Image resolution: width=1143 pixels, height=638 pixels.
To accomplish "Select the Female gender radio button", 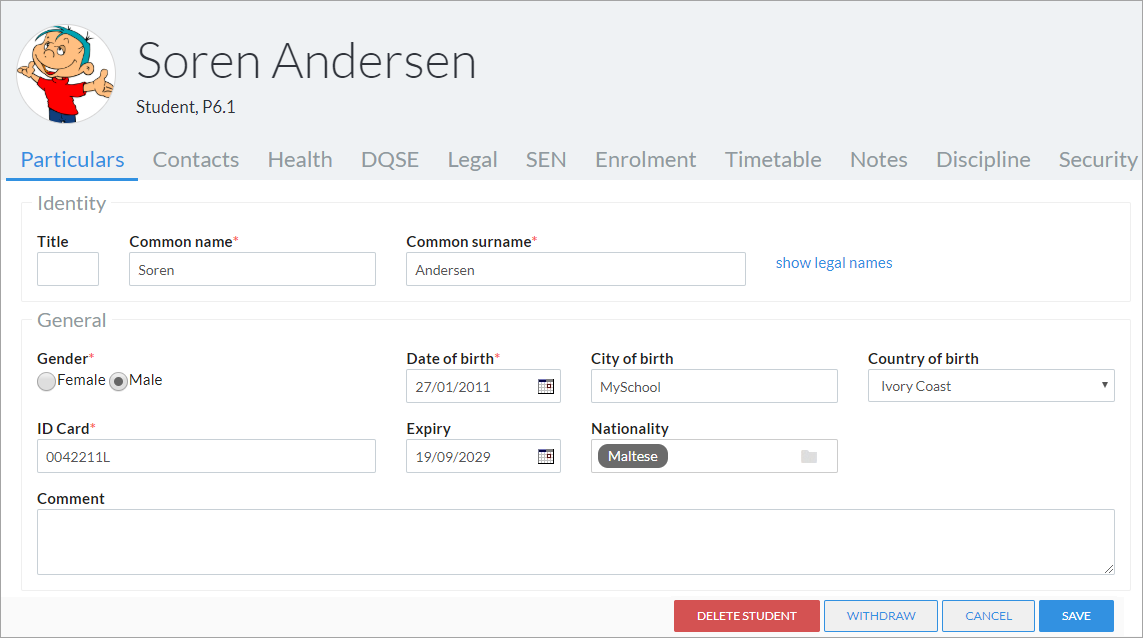I will [x=47, y=381].
